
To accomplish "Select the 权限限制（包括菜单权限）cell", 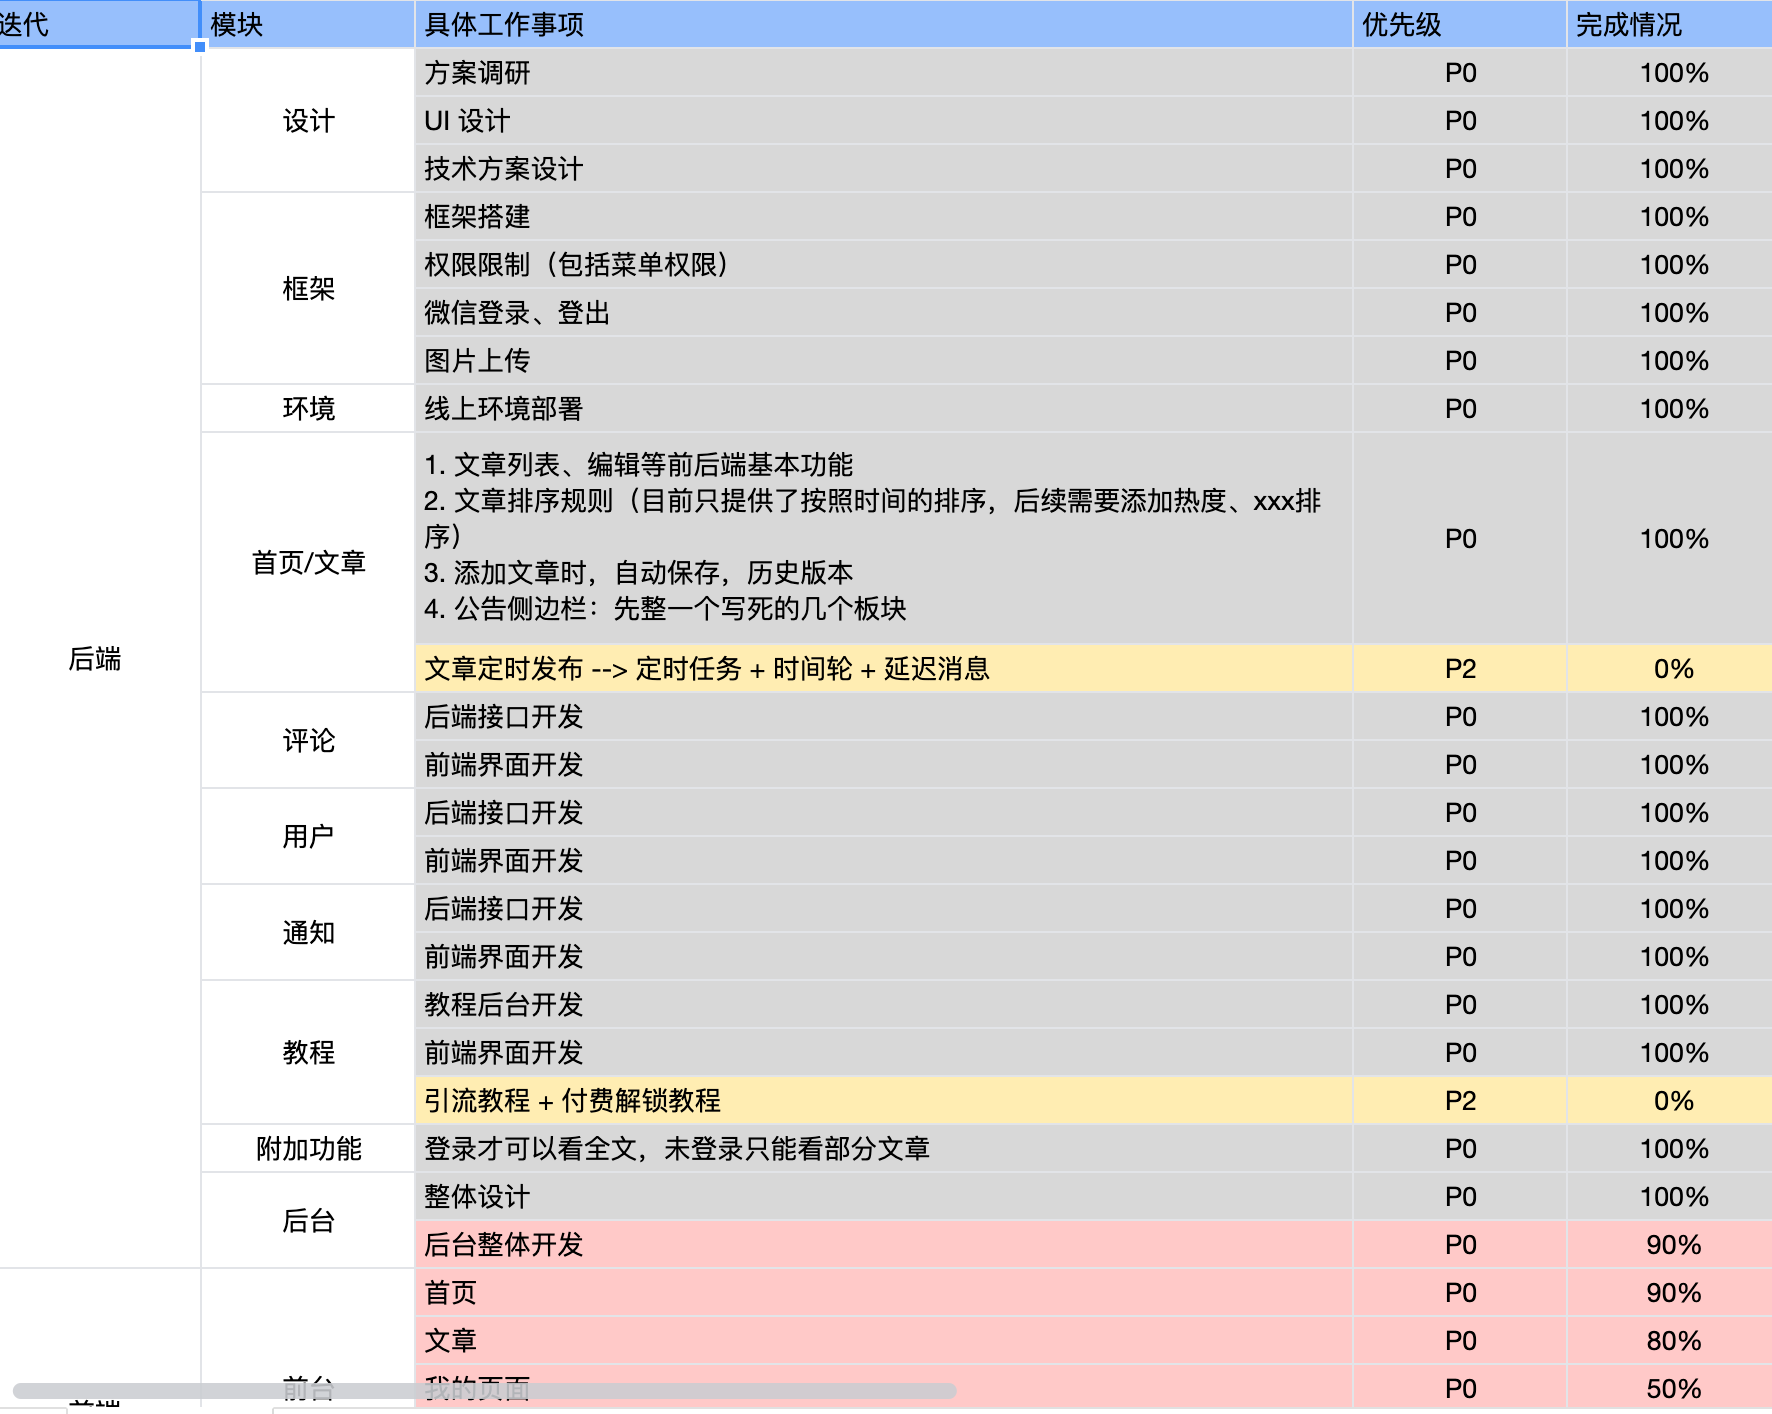I will point(882,265).
